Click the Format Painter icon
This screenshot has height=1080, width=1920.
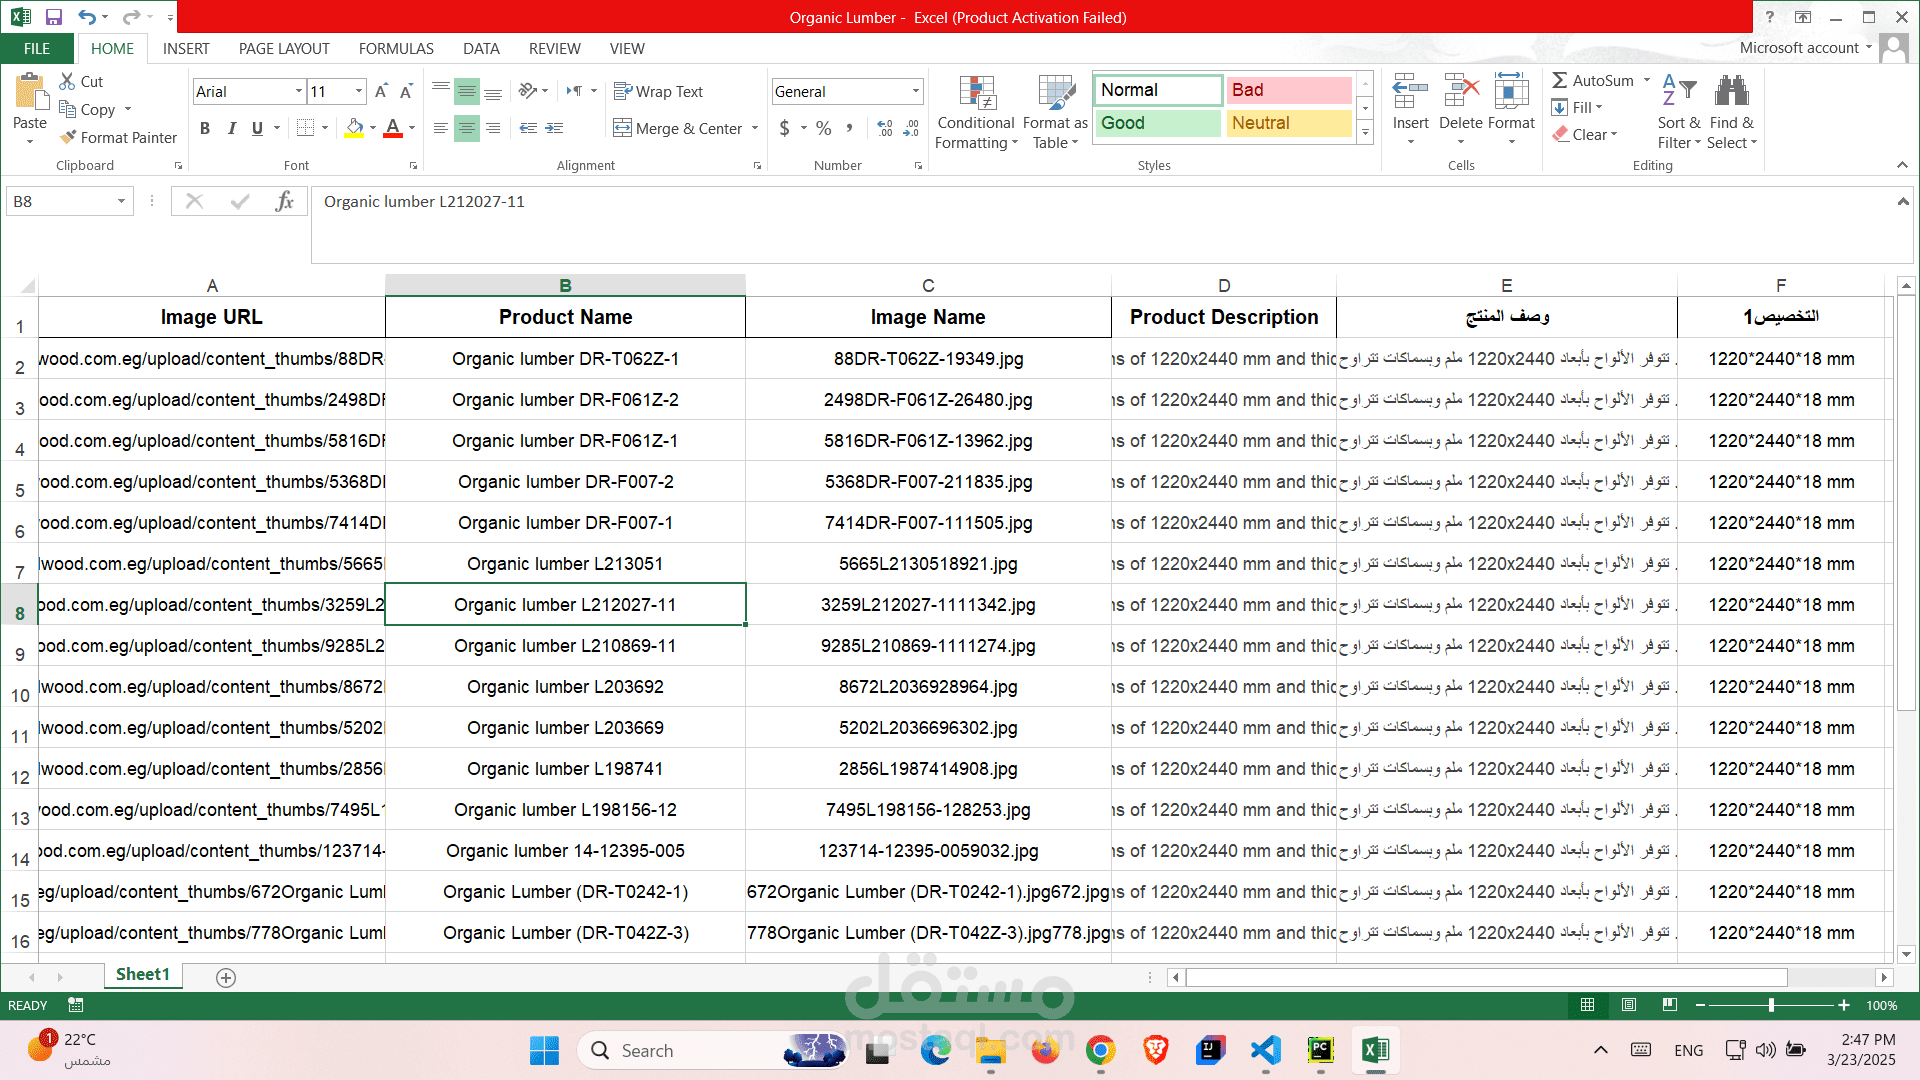coord(68,137)
